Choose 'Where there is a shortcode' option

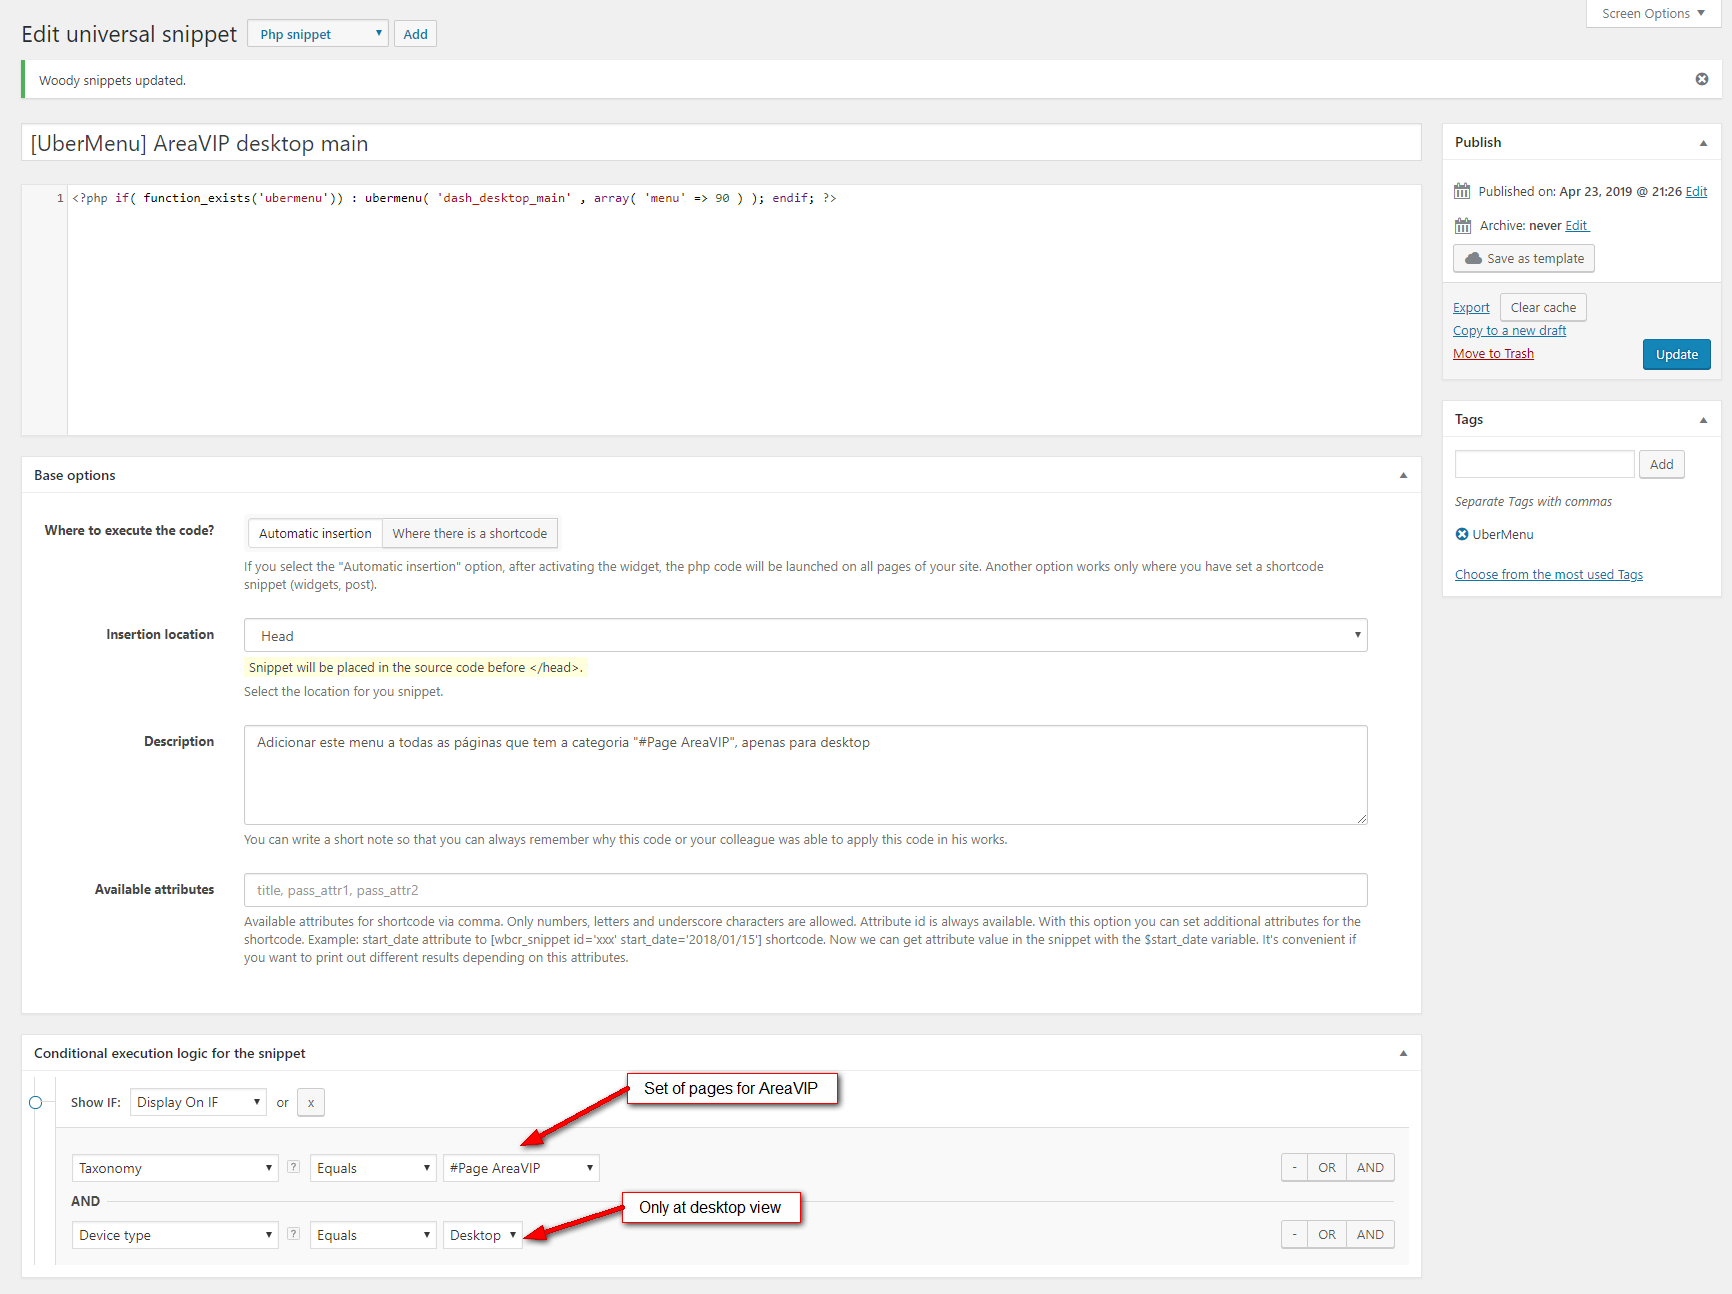click(469, 533)
